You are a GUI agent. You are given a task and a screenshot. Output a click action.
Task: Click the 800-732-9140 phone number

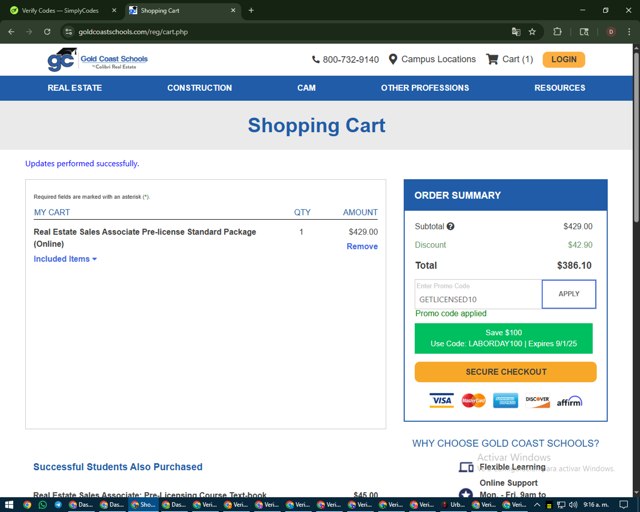(x=351, y=60)
